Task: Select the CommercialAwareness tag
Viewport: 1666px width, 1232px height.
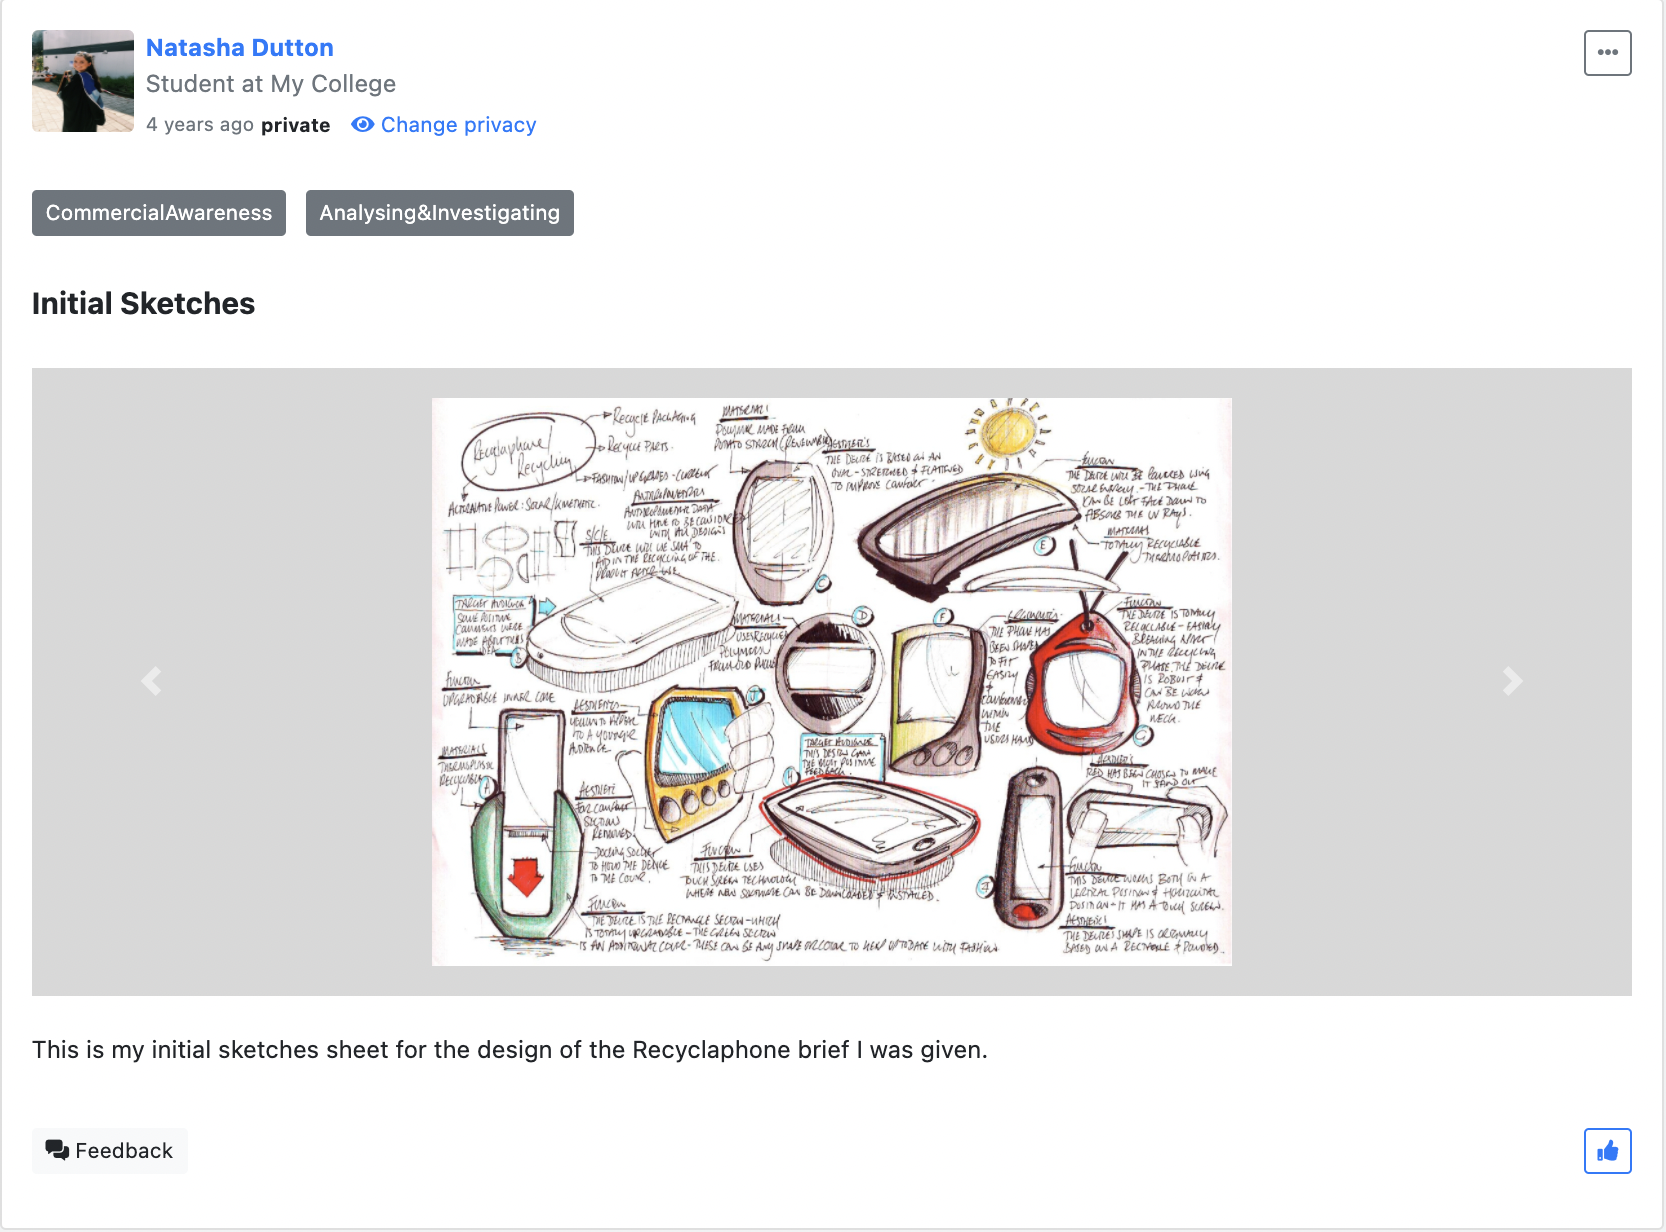Action: pyautogui.click(x=159, y=213)
